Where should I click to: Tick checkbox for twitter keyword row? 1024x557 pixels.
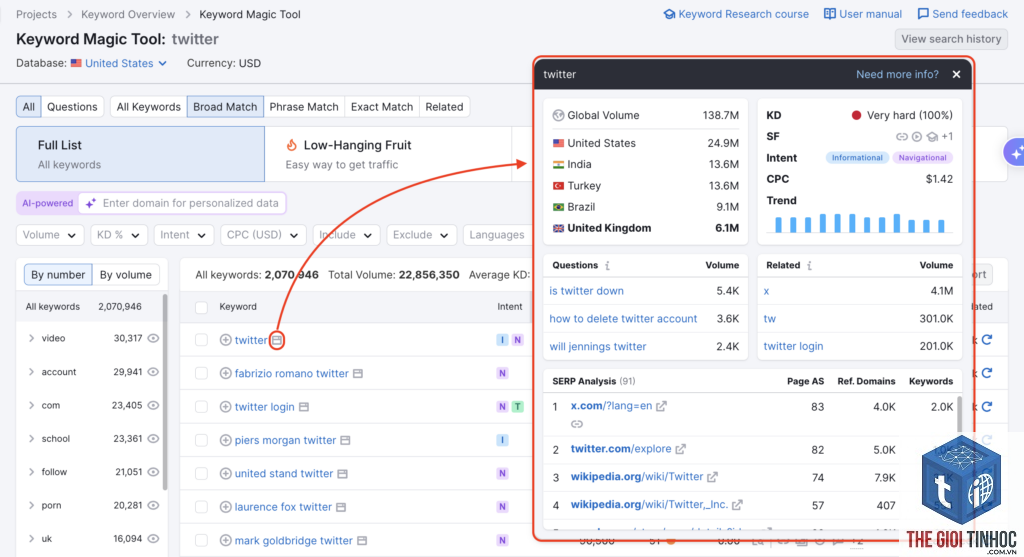click(201, 340)
